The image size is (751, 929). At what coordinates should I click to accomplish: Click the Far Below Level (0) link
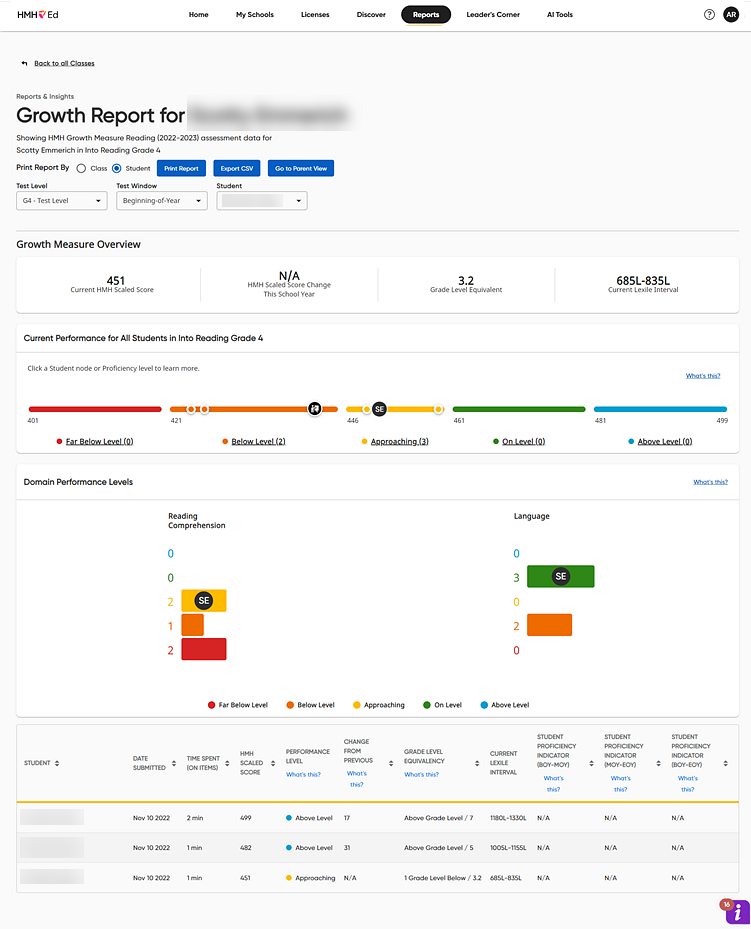[100, 441]
